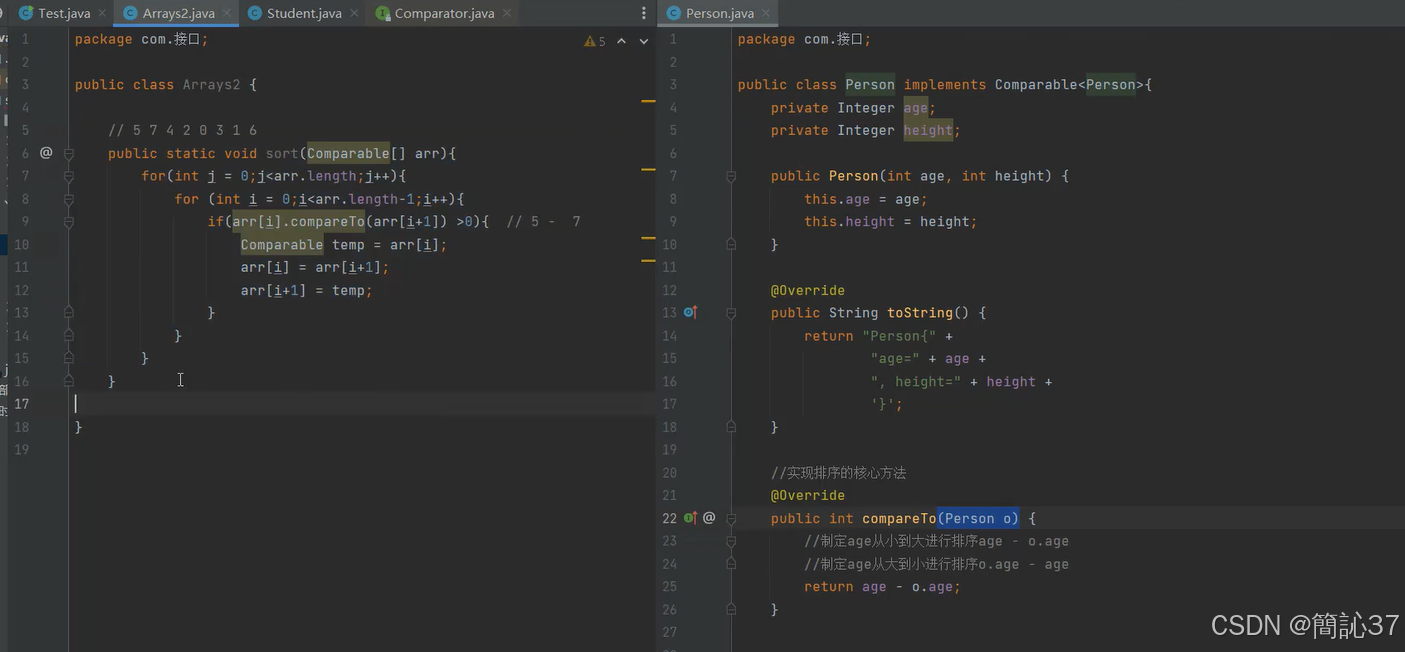This screenshot has height=652, width=1405.
Task: Click 'this.age = age;' line
Action: 866,199
